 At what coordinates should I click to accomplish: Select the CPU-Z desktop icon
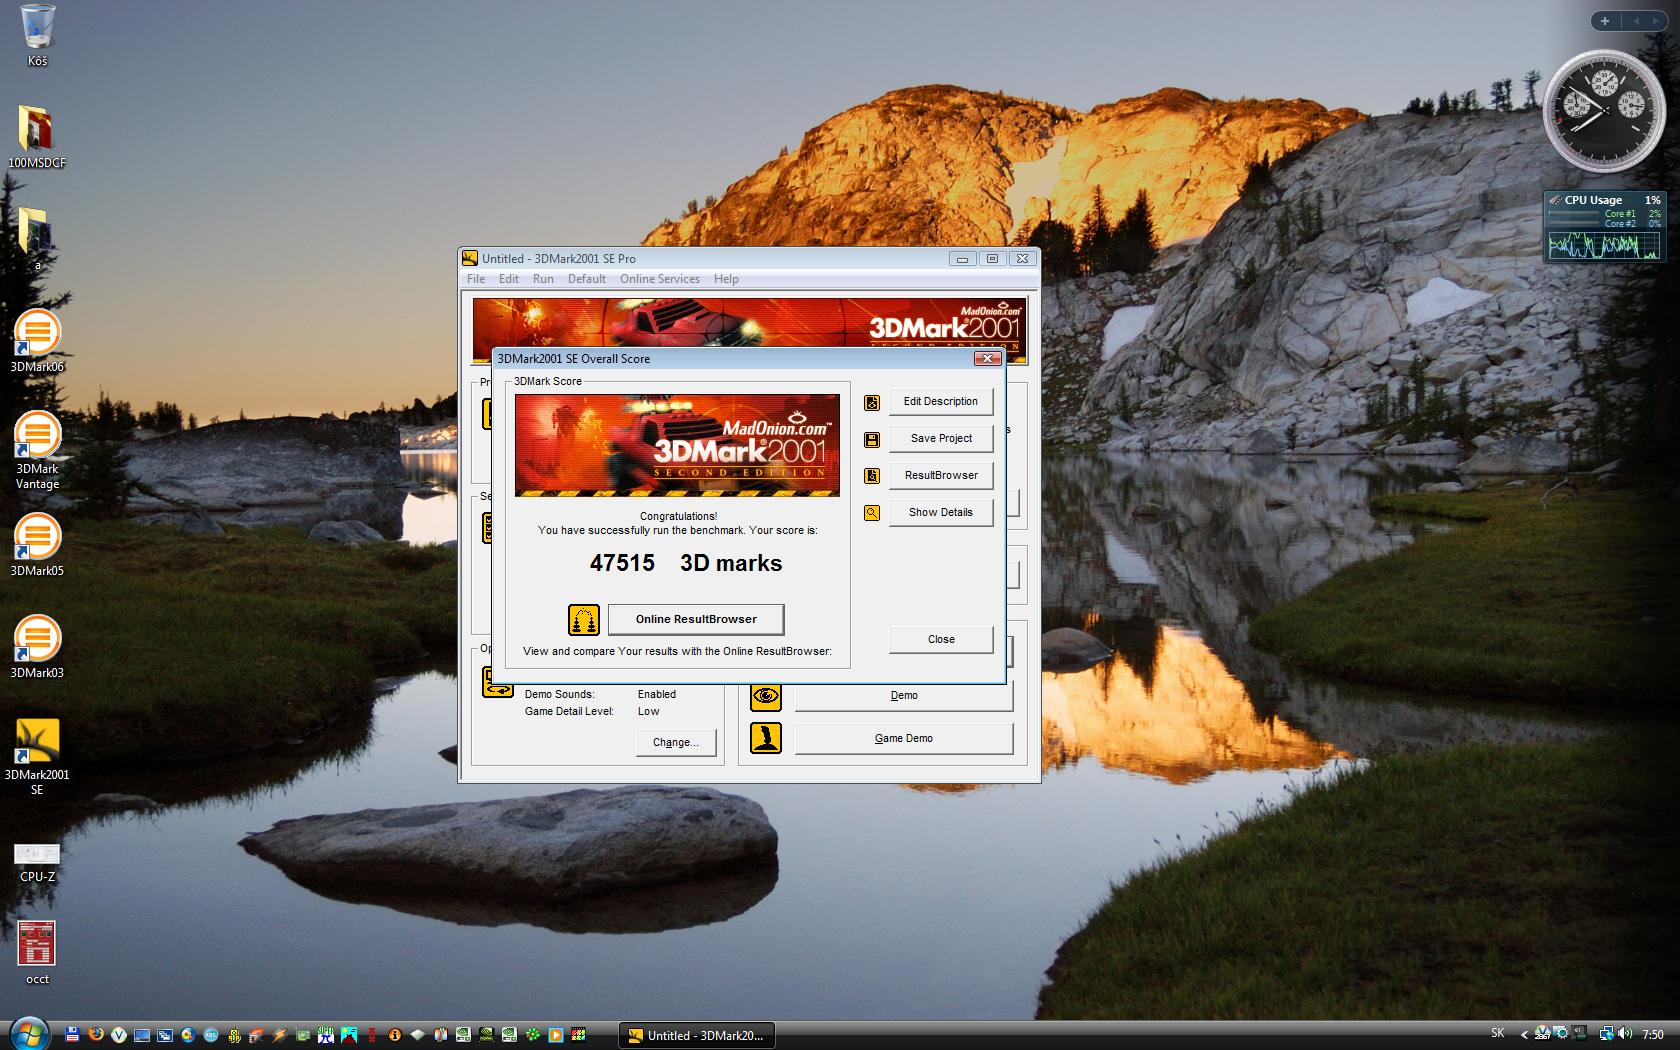pos(37,863)
